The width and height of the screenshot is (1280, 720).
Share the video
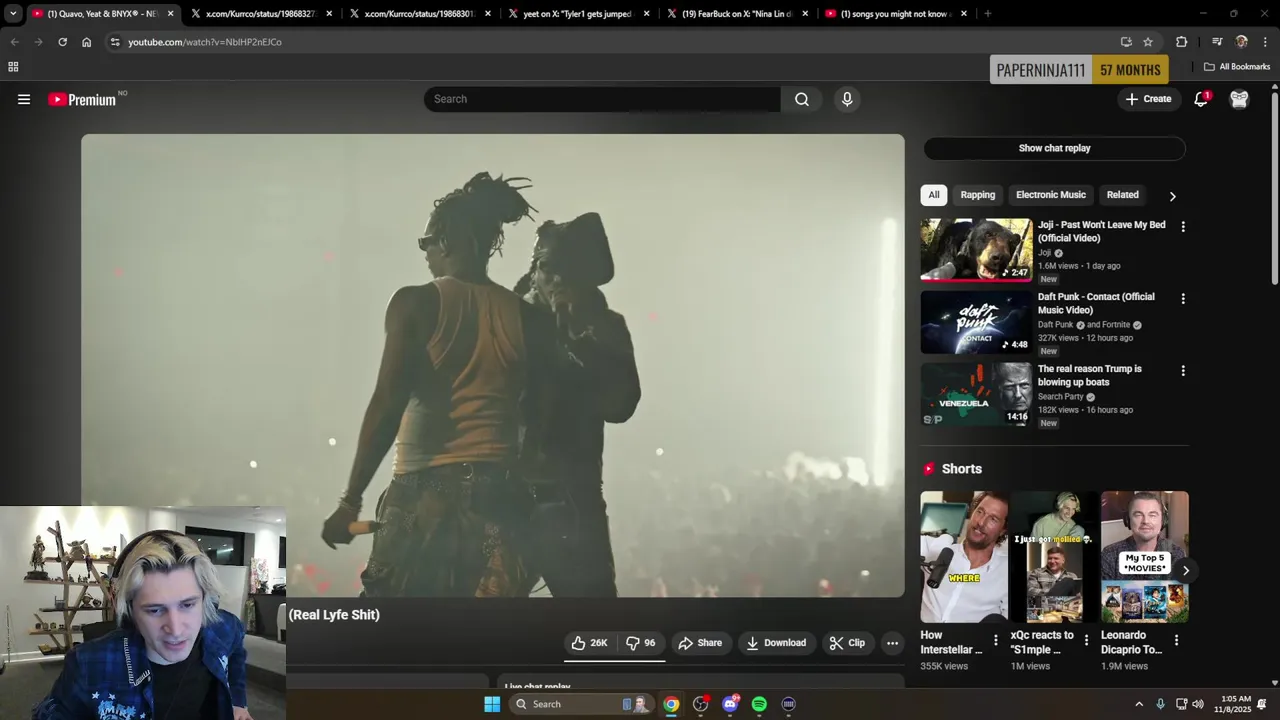tap(700, 643)
